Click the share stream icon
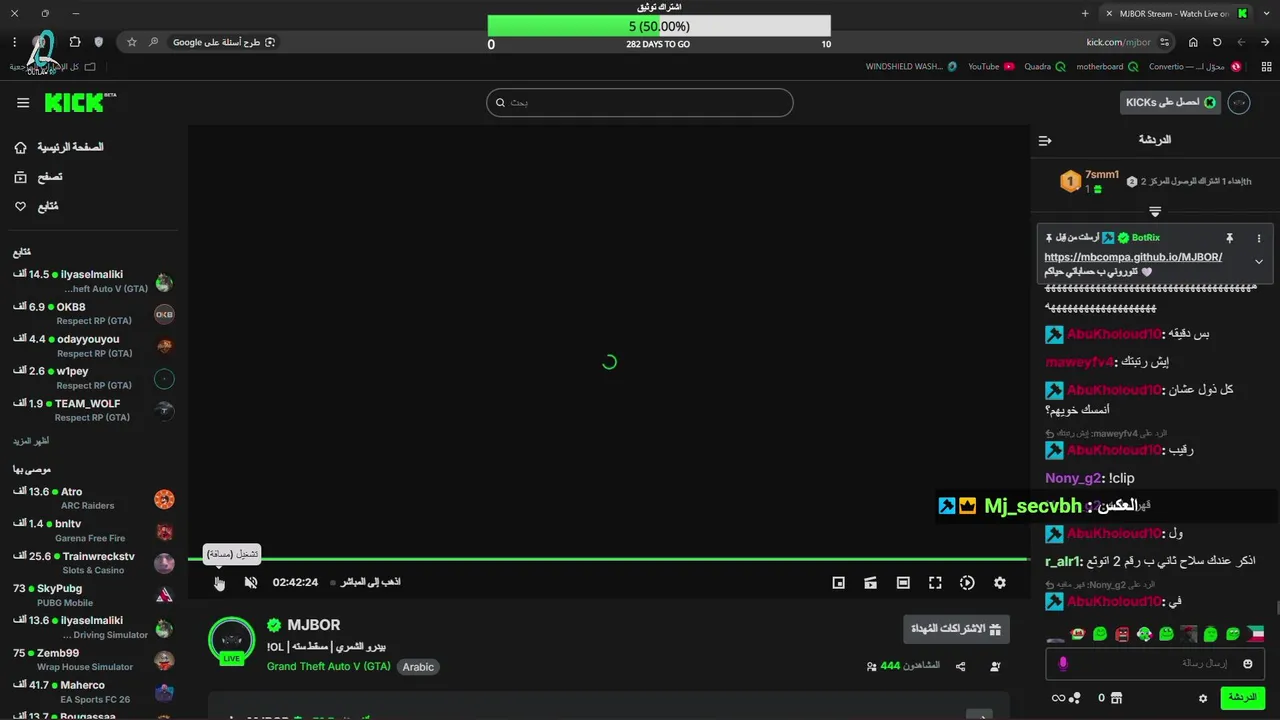 pos(961,666)
